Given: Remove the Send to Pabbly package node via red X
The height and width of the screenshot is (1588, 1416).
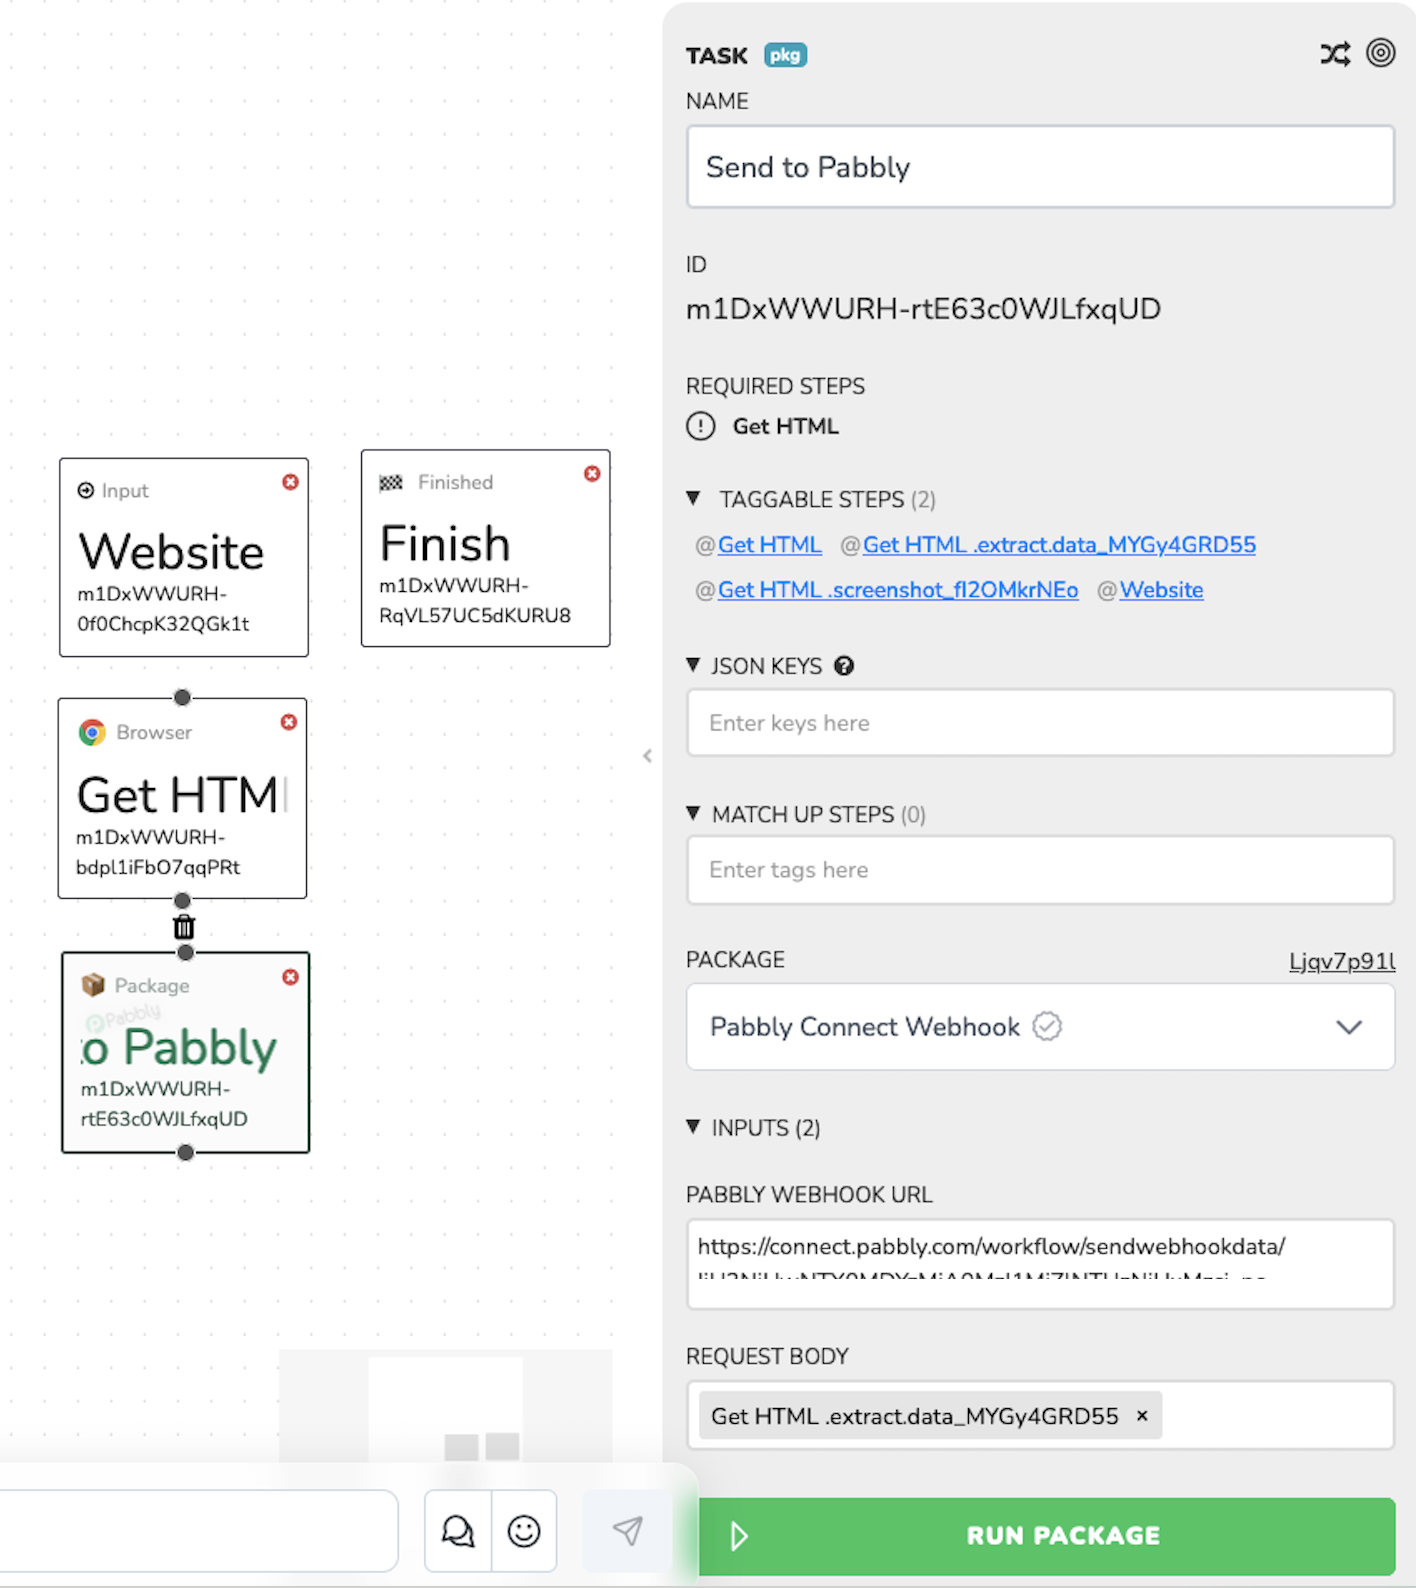Looking at the screenshot, I should tap(290, 977).
